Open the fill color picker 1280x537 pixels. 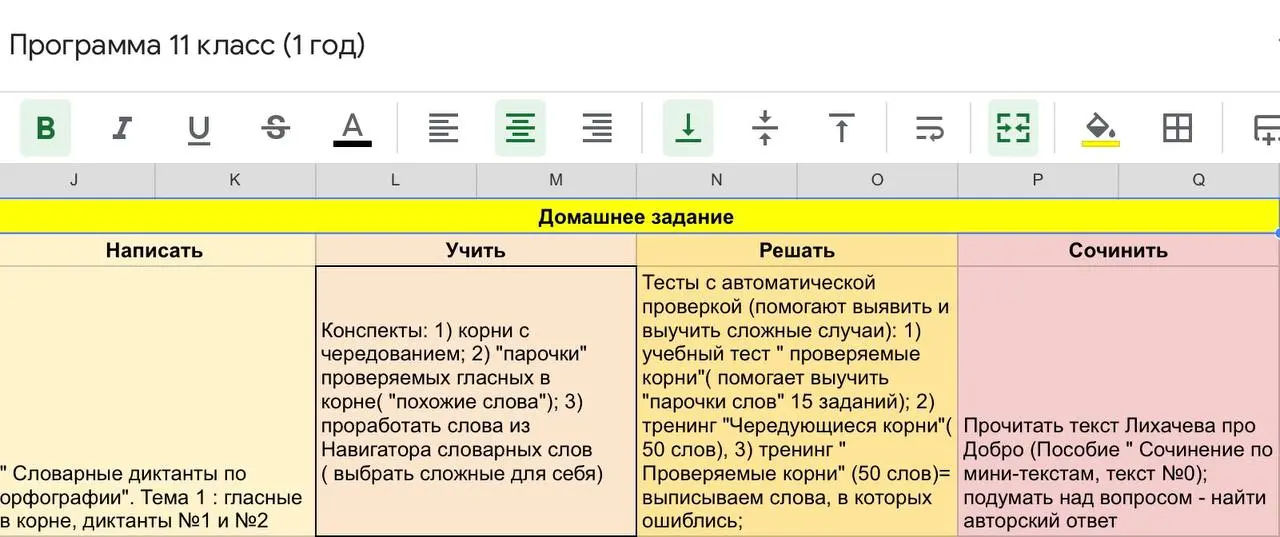(1100, 128)
